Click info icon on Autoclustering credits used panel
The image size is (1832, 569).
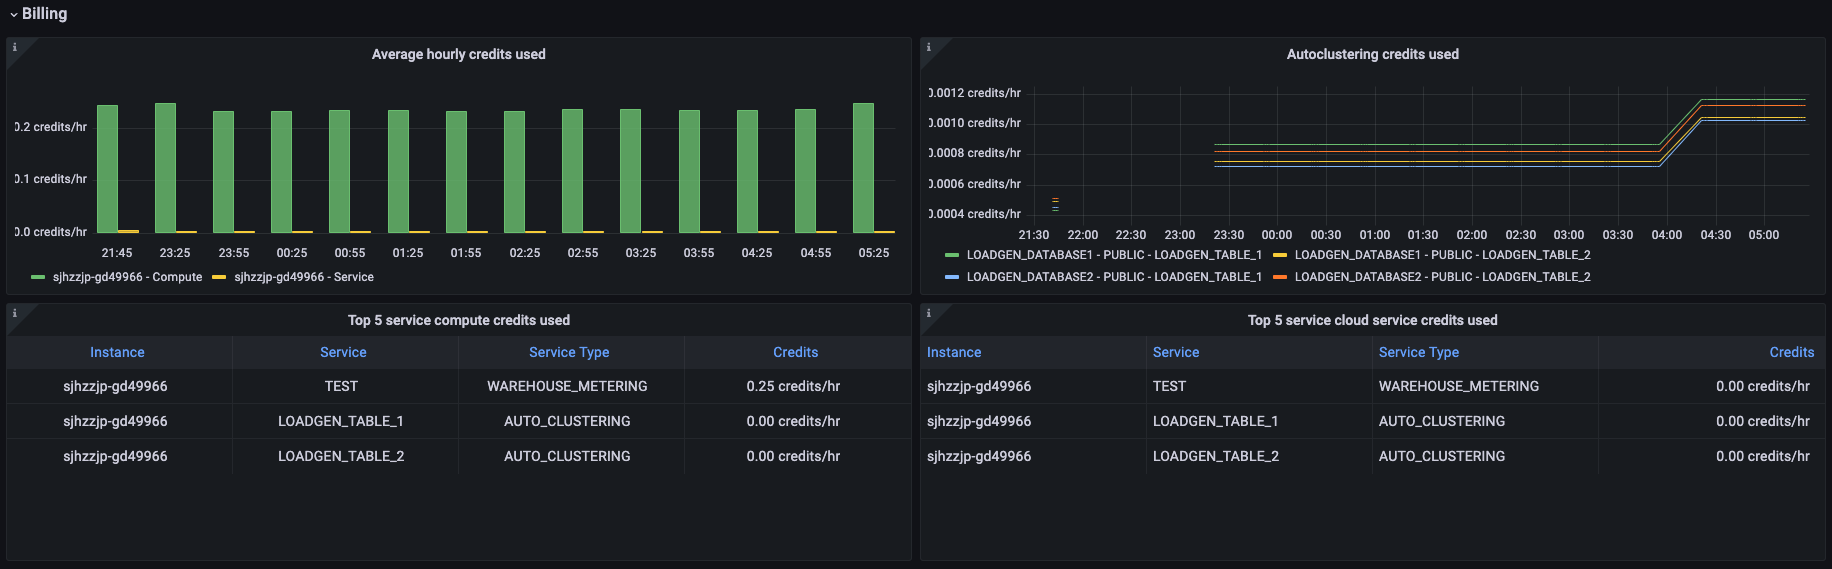929,47
